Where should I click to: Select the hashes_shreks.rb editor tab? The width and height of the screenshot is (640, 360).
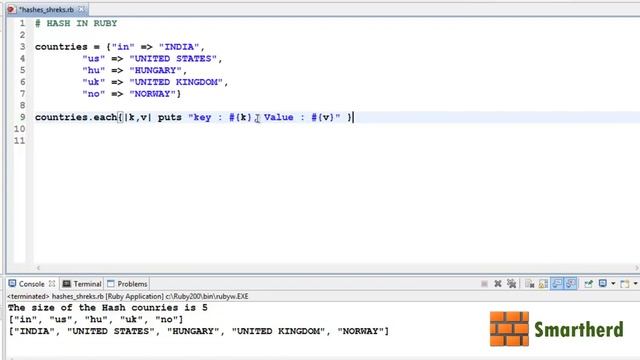[x=46, y=9]
